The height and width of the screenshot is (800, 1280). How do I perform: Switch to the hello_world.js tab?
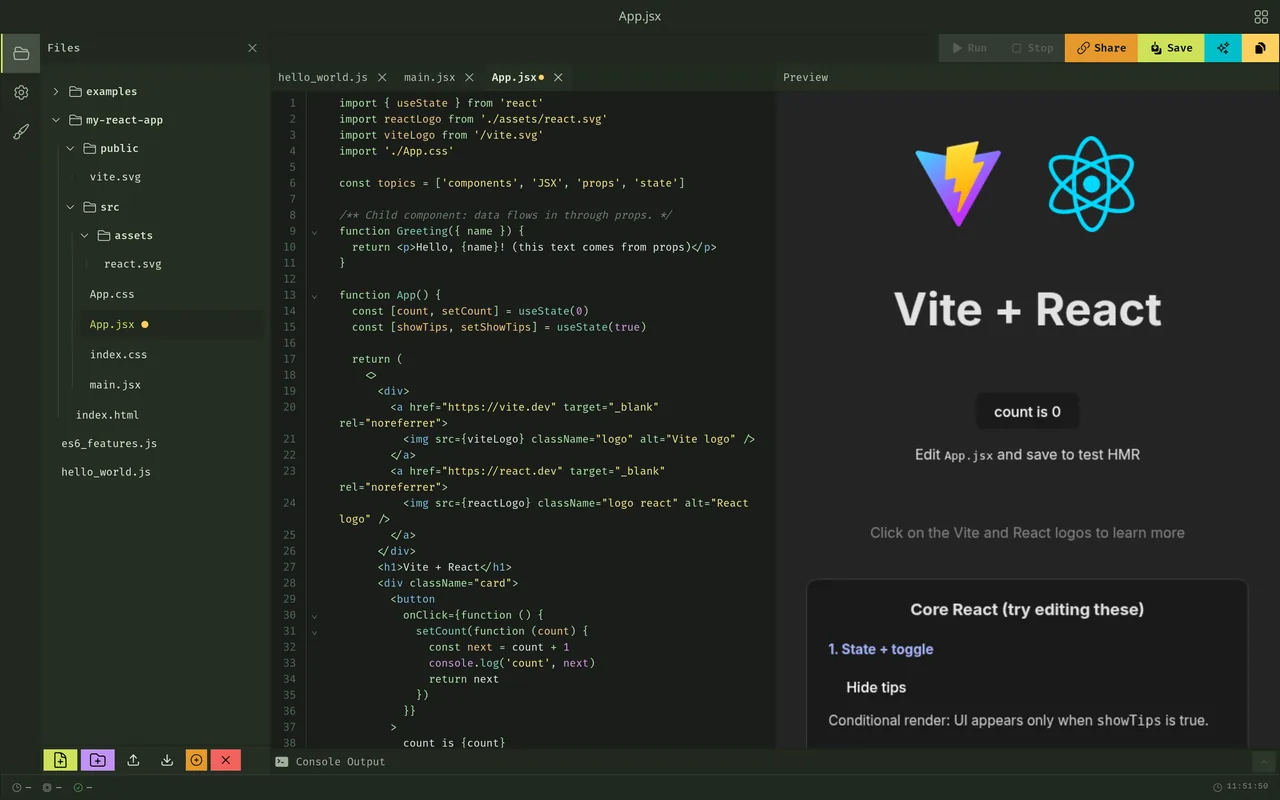(322, 77)
